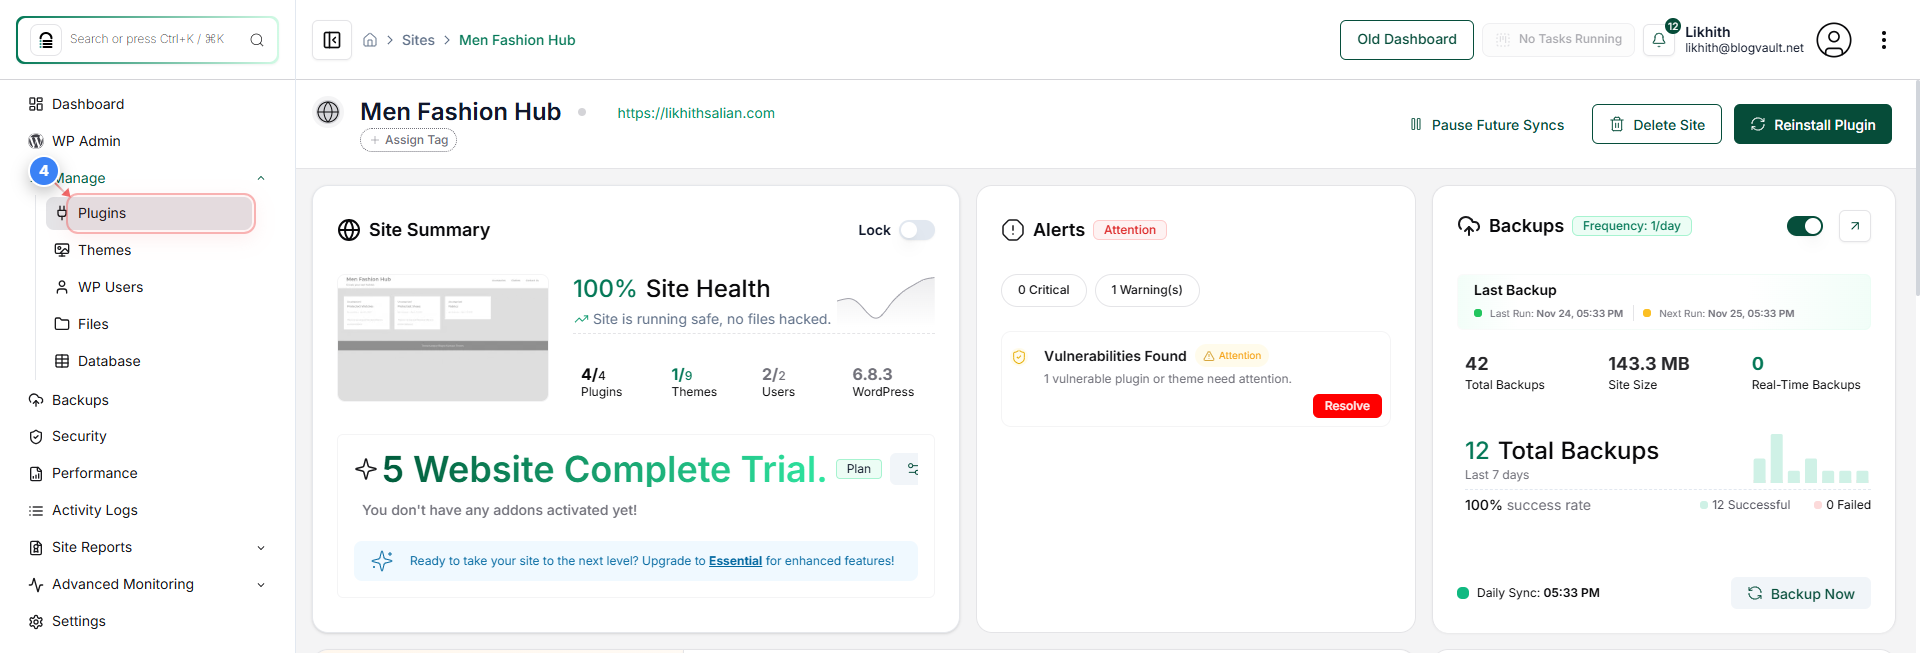Open the notifications bell icon
This screenshot has width=1920, height=653.
pyautogui.click(x=1659, y=40)
